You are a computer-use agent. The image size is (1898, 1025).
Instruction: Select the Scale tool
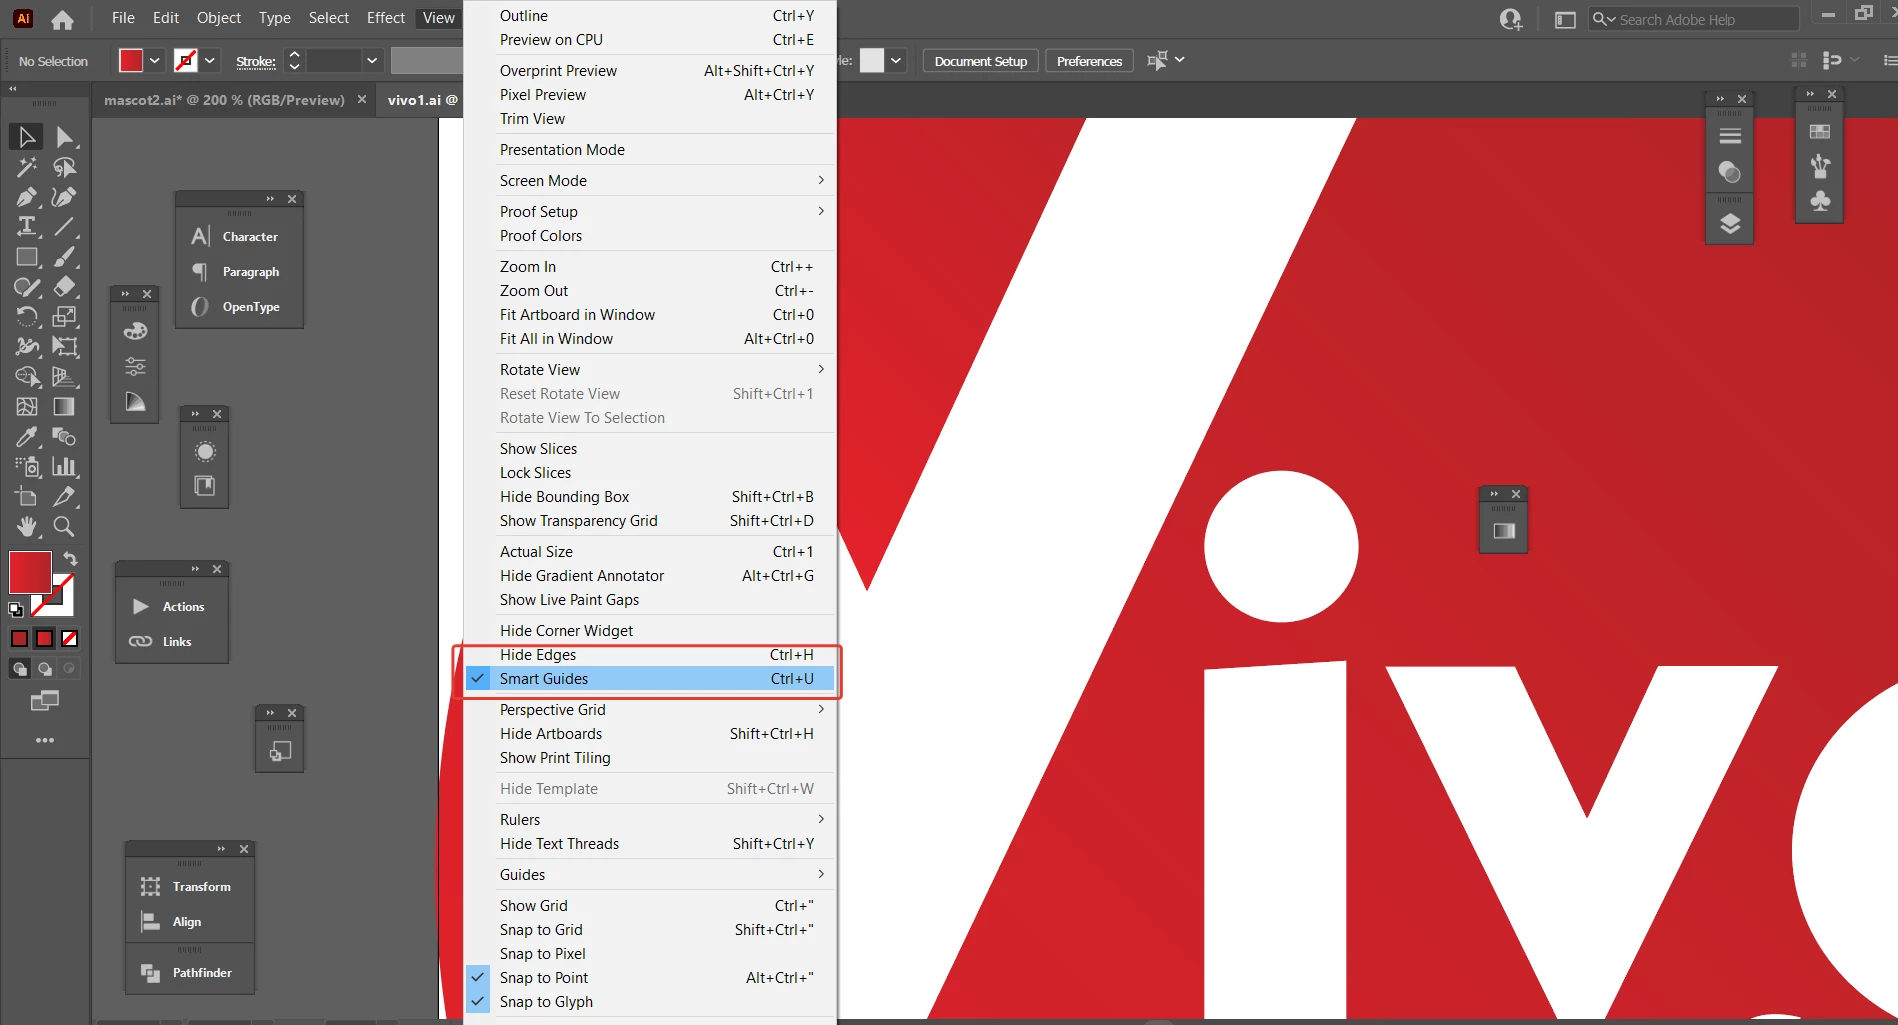point(65,317)
